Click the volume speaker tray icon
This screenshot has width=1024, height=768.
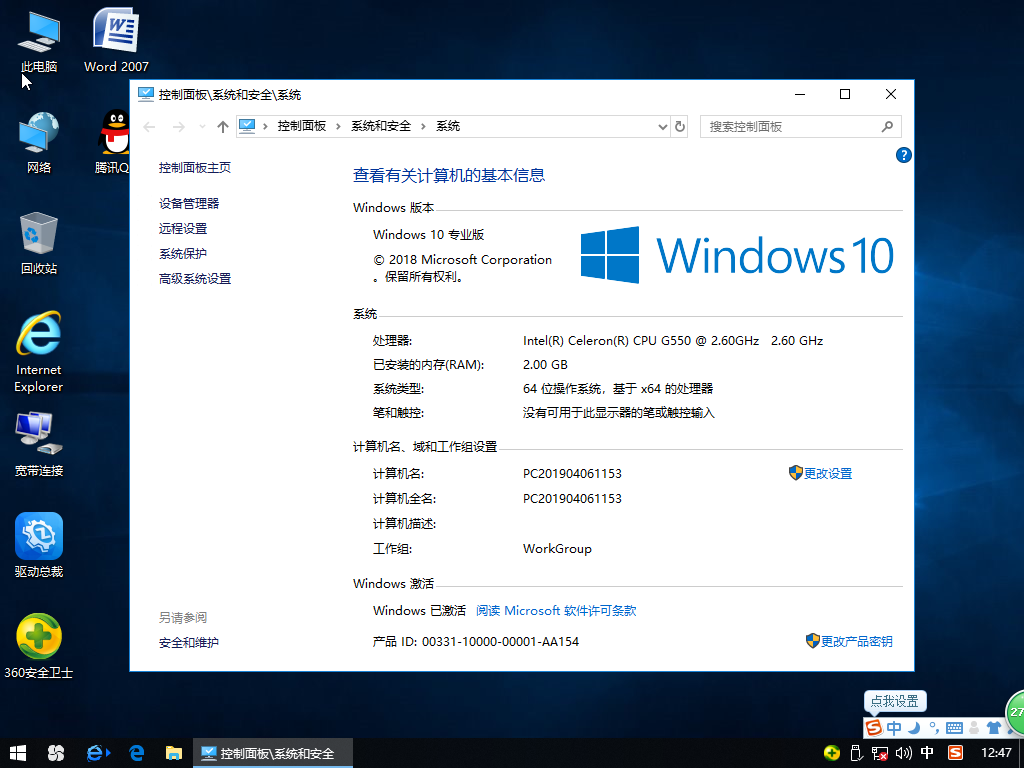pos(903,753)
